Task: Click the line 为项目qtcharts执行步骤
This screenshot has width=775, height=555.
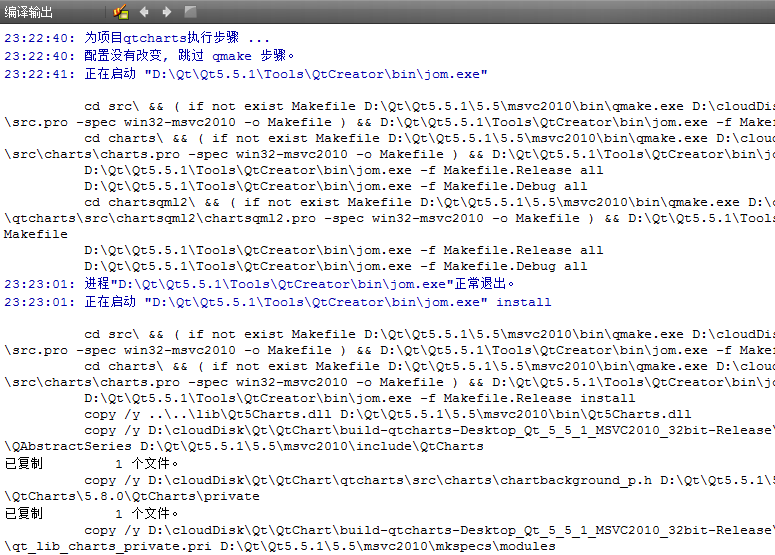Action: [137, 38]
